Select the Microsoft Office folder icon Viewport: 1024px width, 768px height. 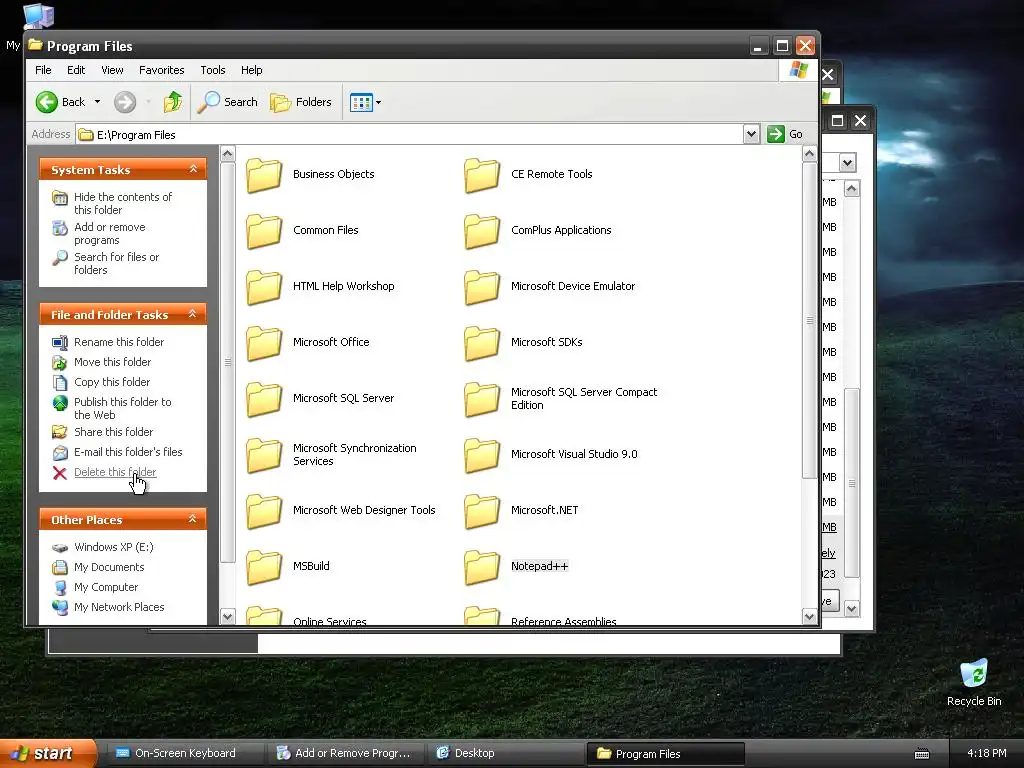[264, 343]
